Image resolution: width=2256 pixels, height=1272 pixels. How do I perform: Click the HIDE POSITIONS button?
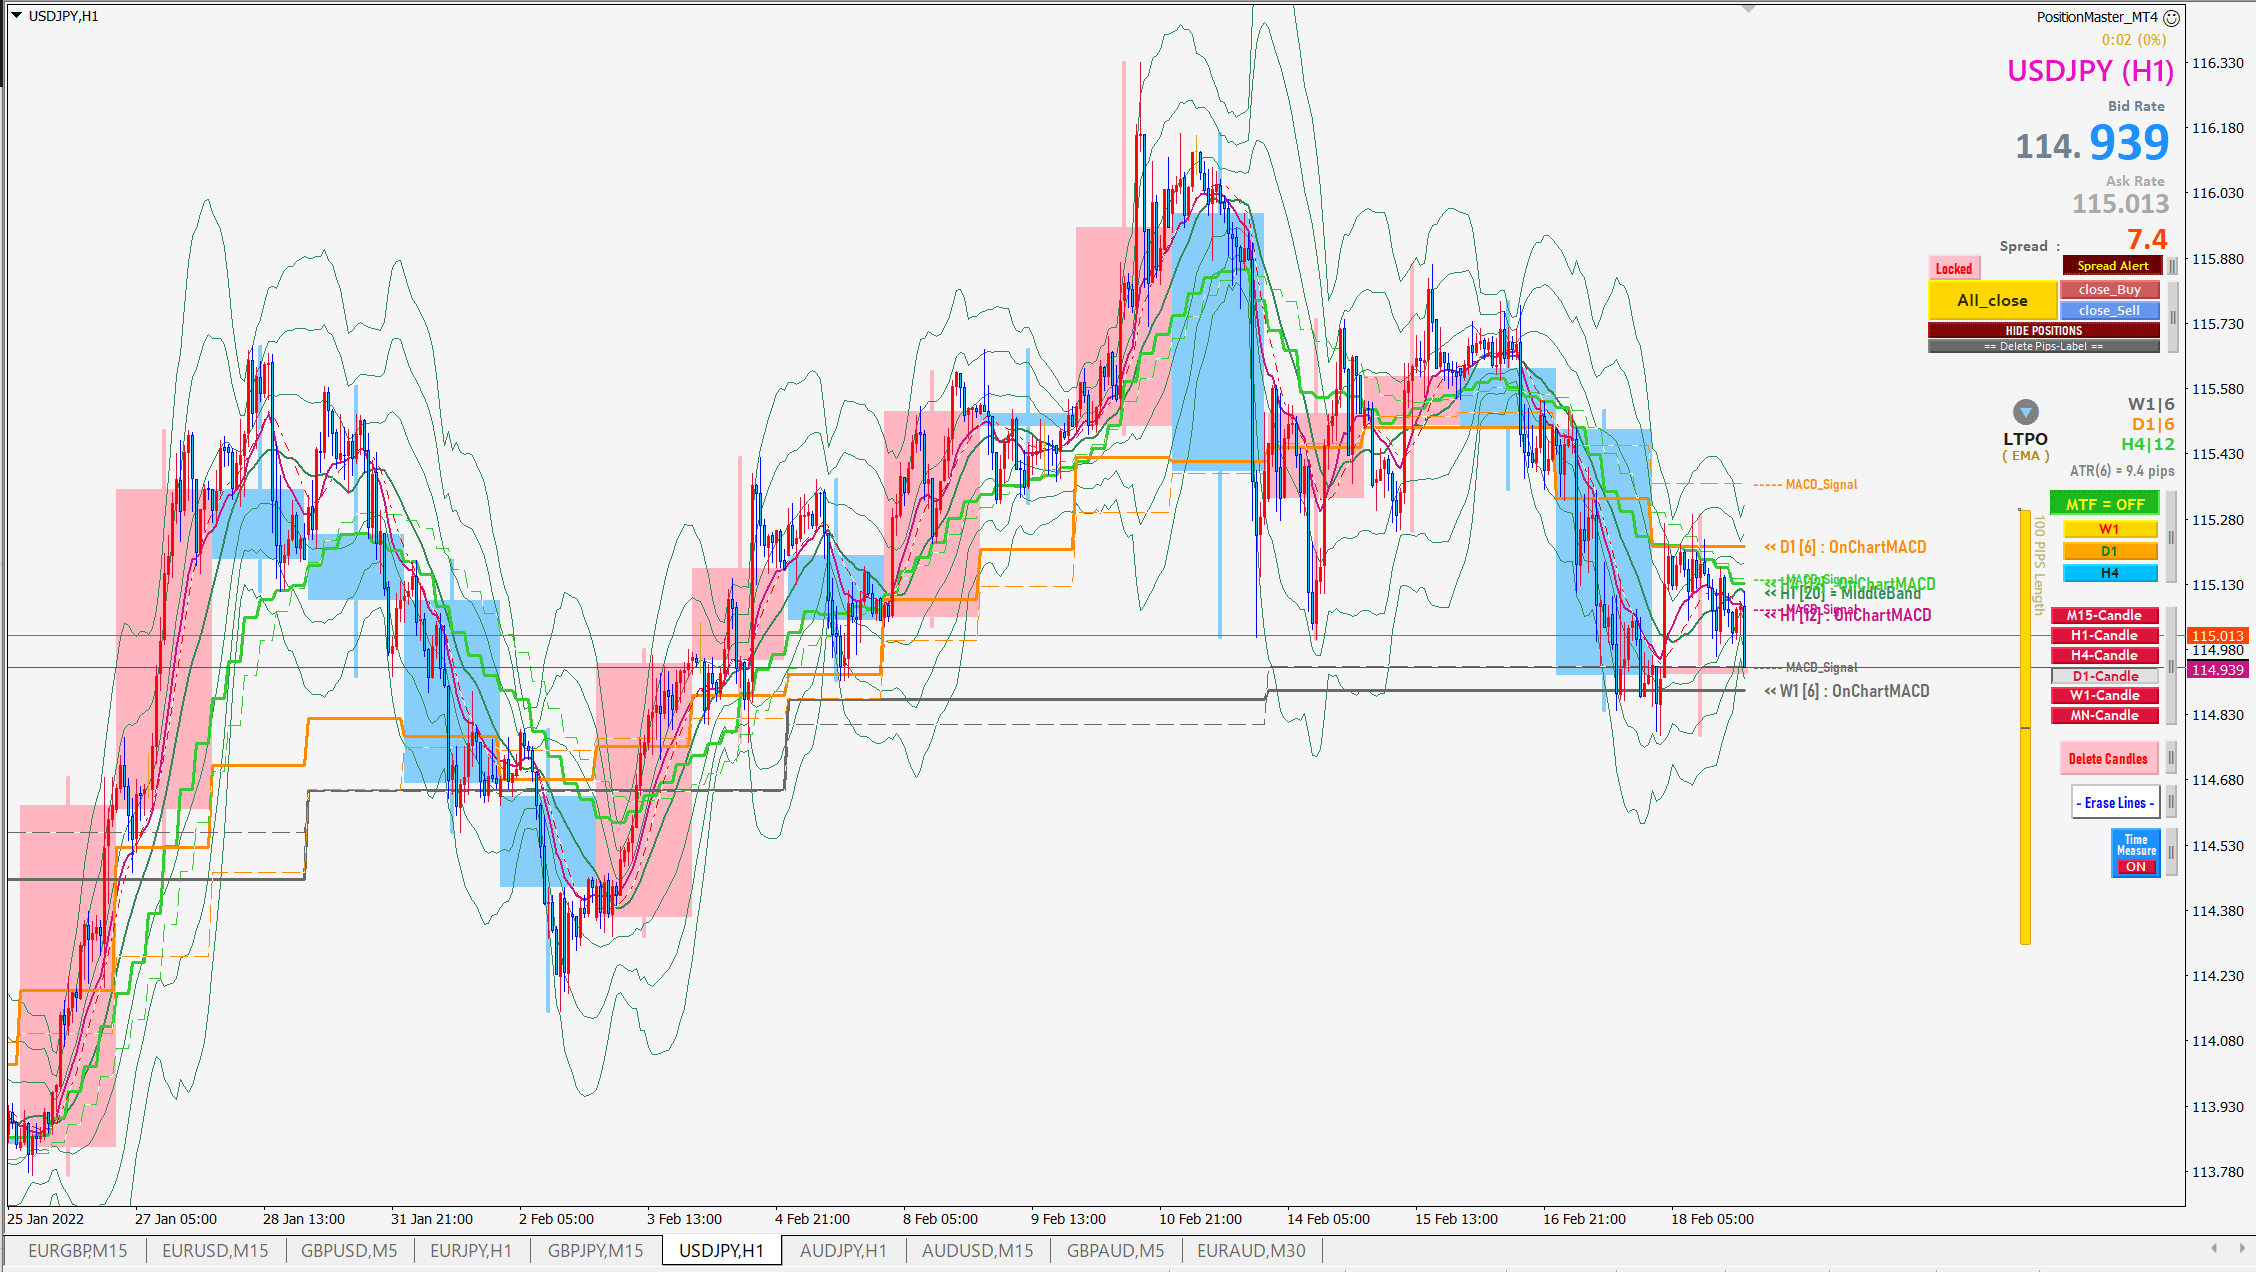pyautogui.click(x=2043, y=330)
